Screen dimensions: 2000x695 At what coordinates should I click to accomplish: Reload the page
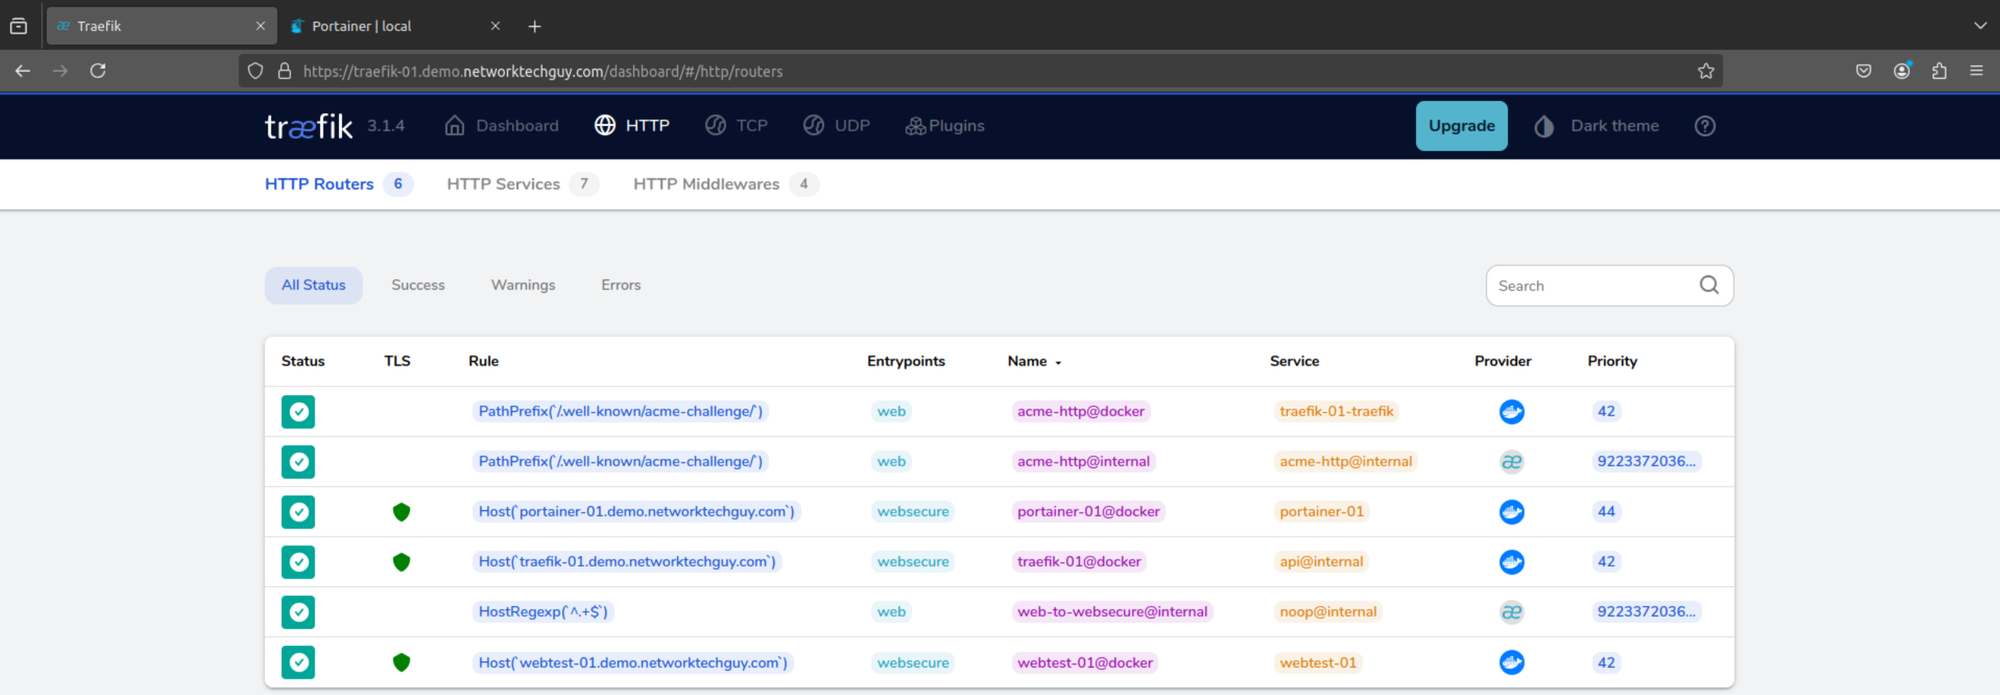coord(98,71)
